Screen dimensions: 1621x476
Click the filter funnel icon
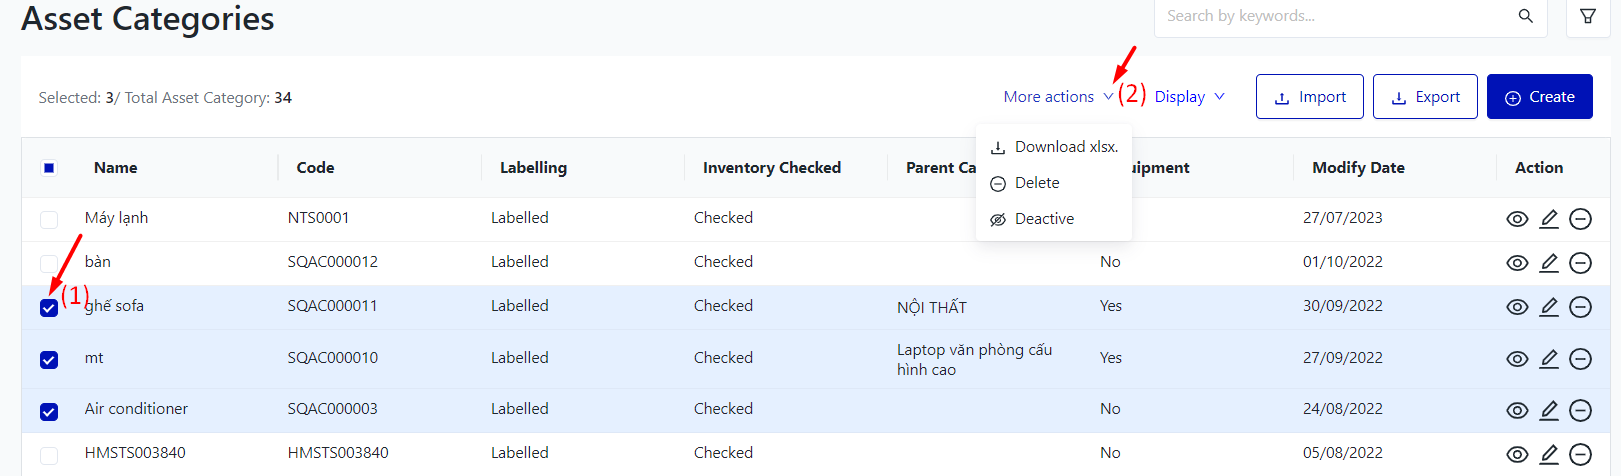click(1587, 16)
